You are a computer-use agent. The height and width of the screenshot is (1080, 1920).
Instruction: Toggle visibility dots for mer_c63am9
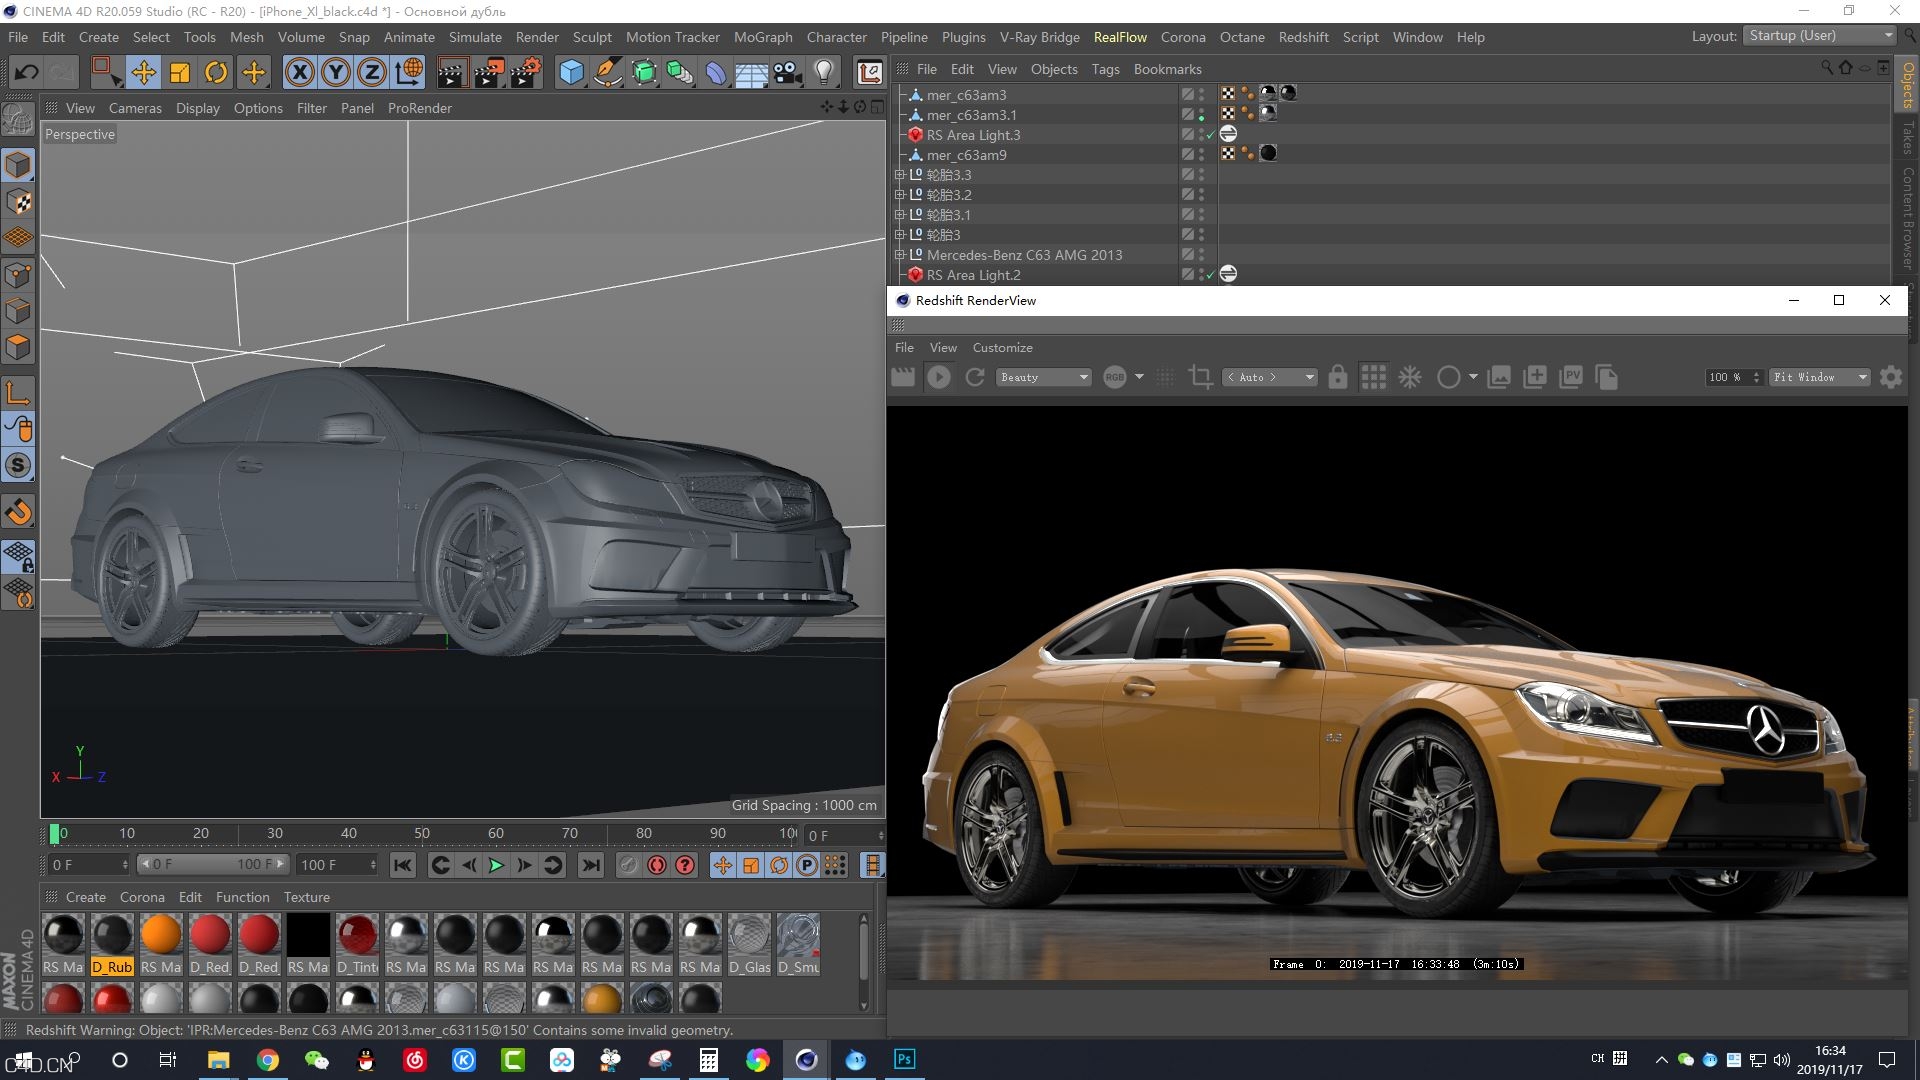coord(1201,155)
